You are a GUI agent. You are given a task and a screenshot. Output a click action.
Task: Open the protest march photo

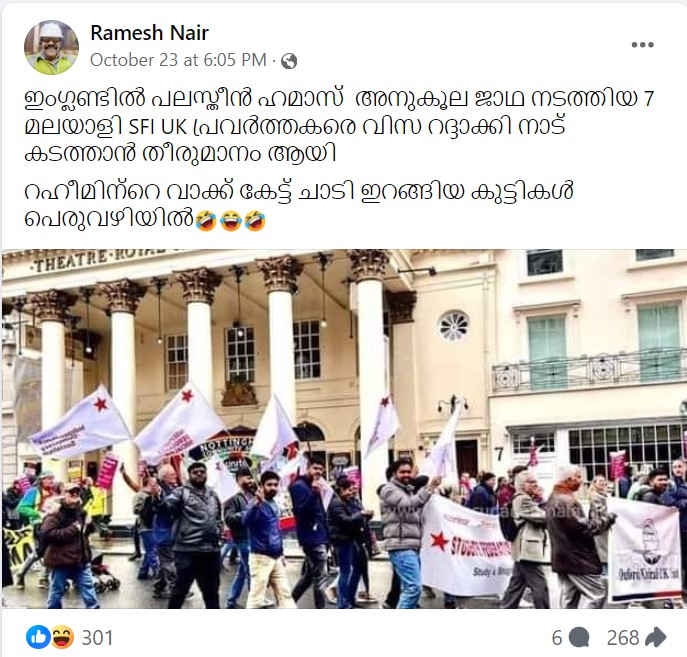[x=344, y=429]
